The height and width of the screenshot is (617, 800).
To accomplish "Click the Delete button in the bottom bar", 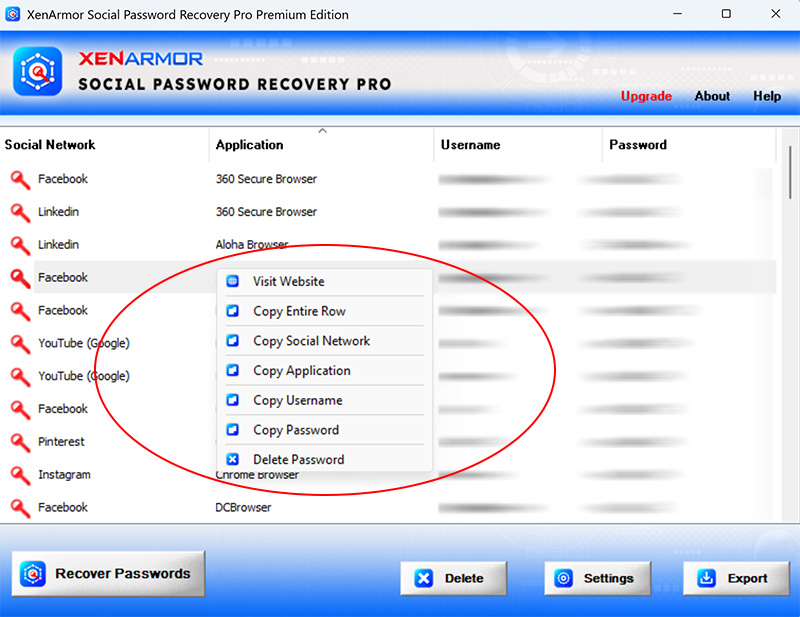I will click(454, 578).
